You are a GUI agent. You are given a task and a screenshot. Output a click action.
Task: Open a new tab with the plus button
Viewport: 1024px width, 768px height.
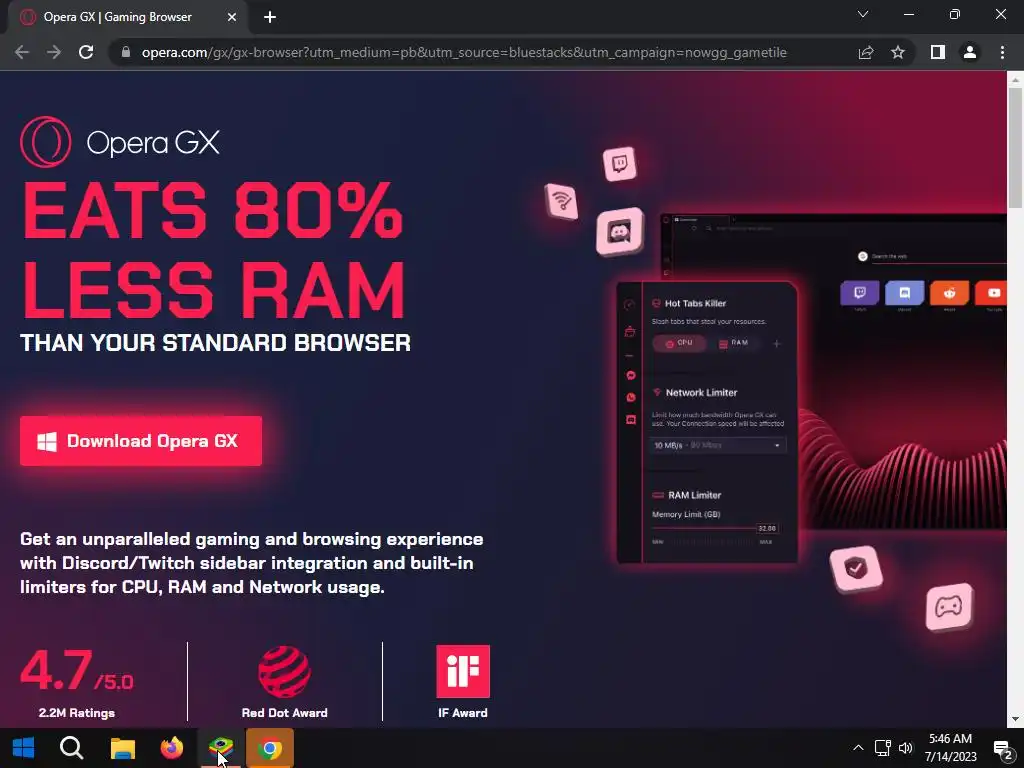point(270,17)
